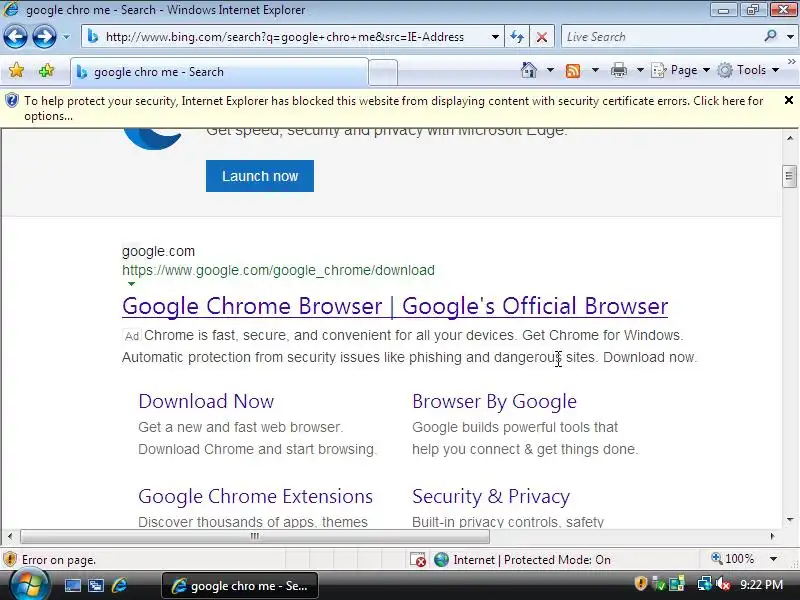800x600 pixels.
Task: Expand the small green arrow under URL
Action: (131, 284)
